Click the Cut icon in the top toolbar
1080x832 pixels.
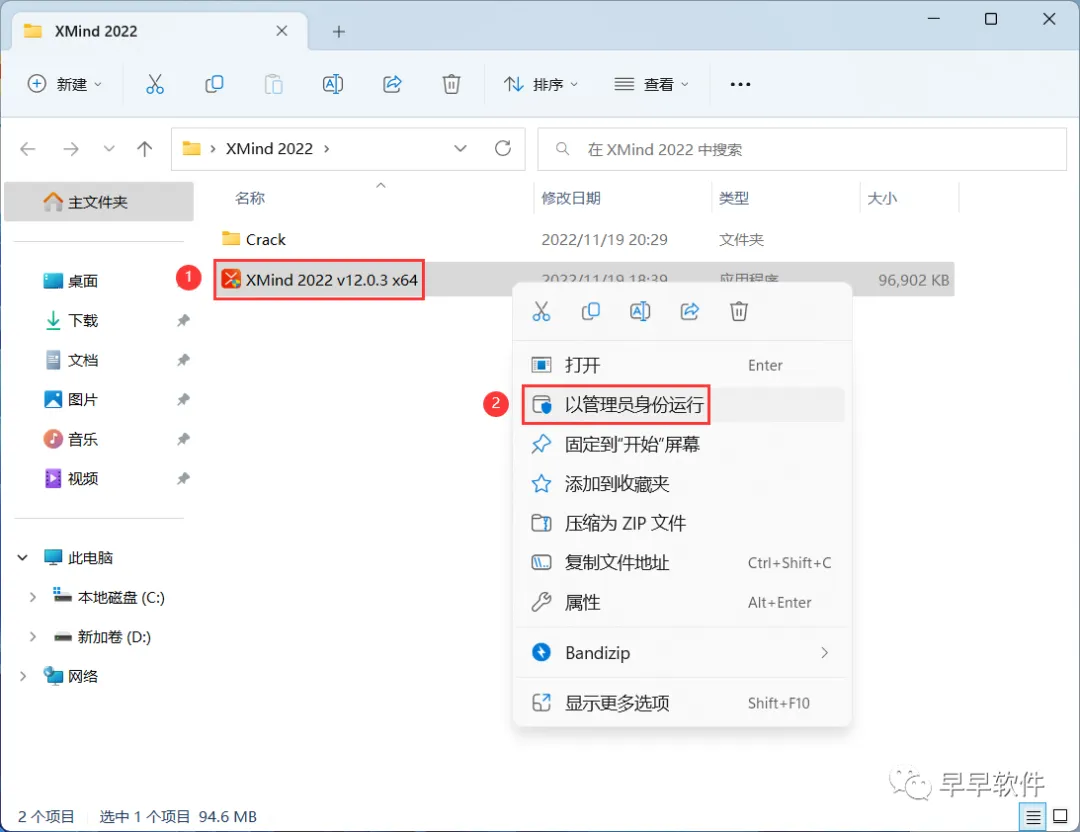click(x=155, y=84)
